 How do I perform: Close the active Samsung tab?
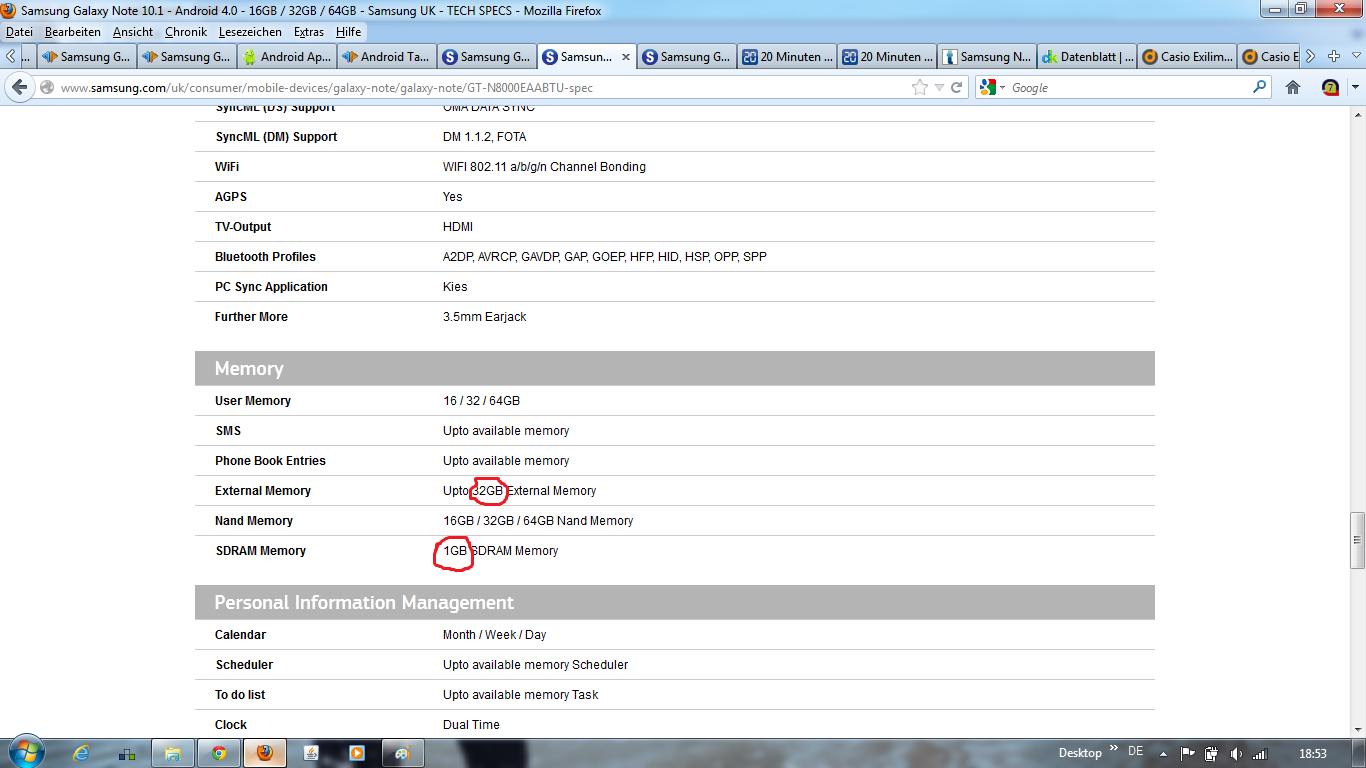(x=626, y=57)
